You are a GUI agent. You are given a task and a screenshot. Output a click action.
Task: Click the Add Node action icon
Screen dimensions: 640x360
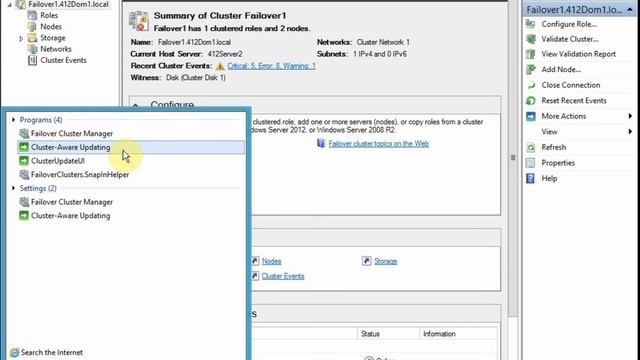[531, 69]
